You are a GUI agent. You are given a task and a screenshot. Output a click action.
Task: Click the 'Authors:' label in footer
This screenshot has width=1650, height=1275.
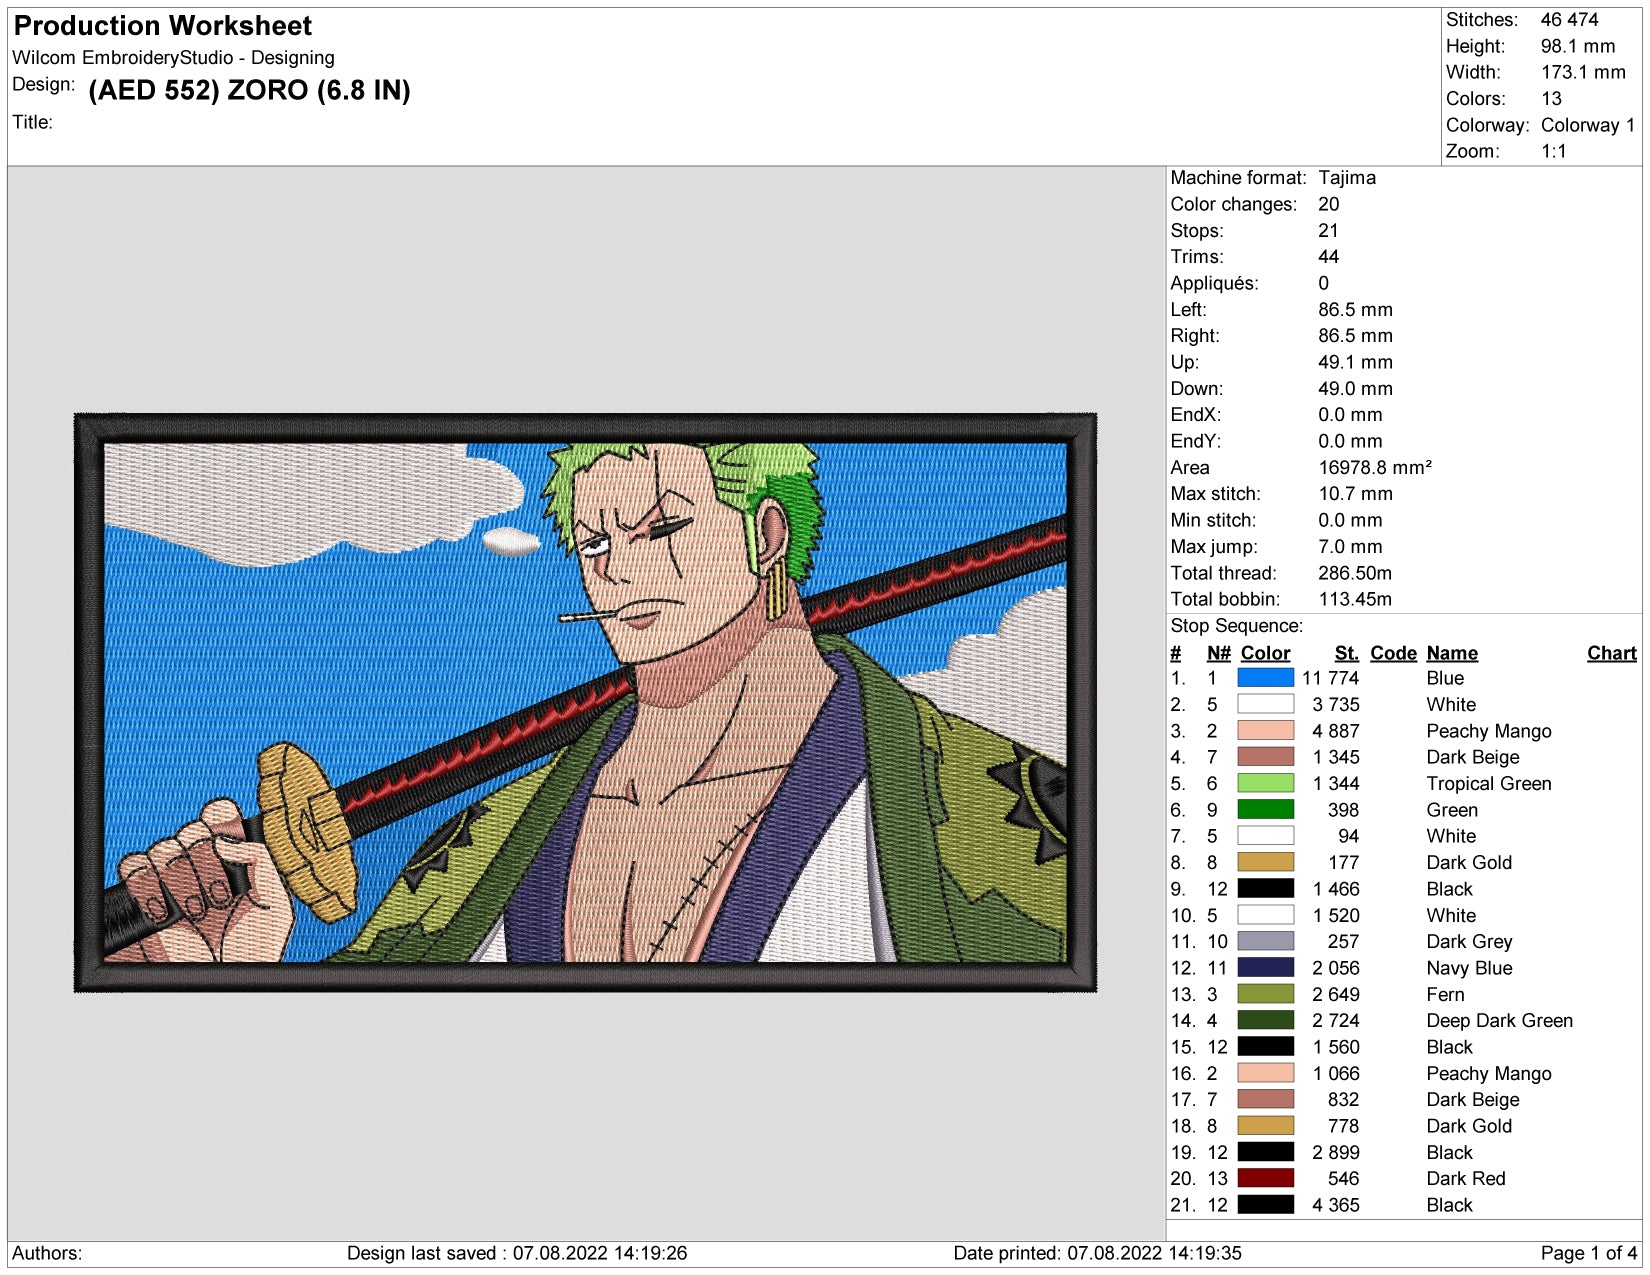(x=47, y=1253)
